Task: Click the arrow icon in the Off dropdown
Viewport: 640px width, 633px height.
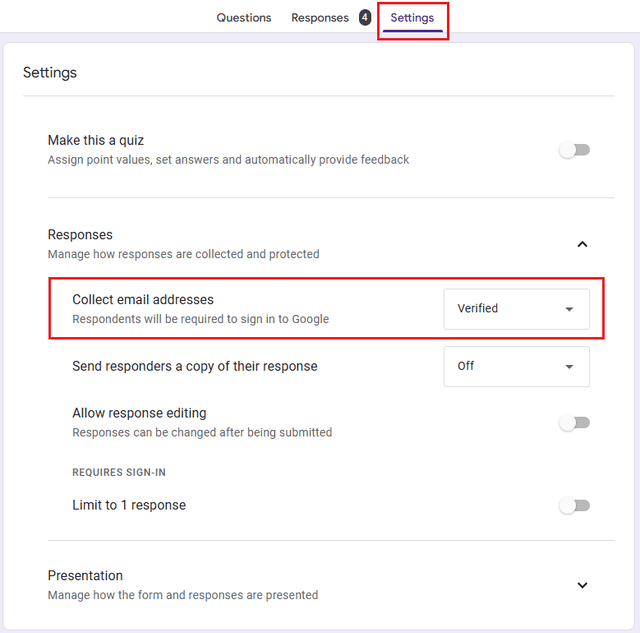Action: [569, 367]
